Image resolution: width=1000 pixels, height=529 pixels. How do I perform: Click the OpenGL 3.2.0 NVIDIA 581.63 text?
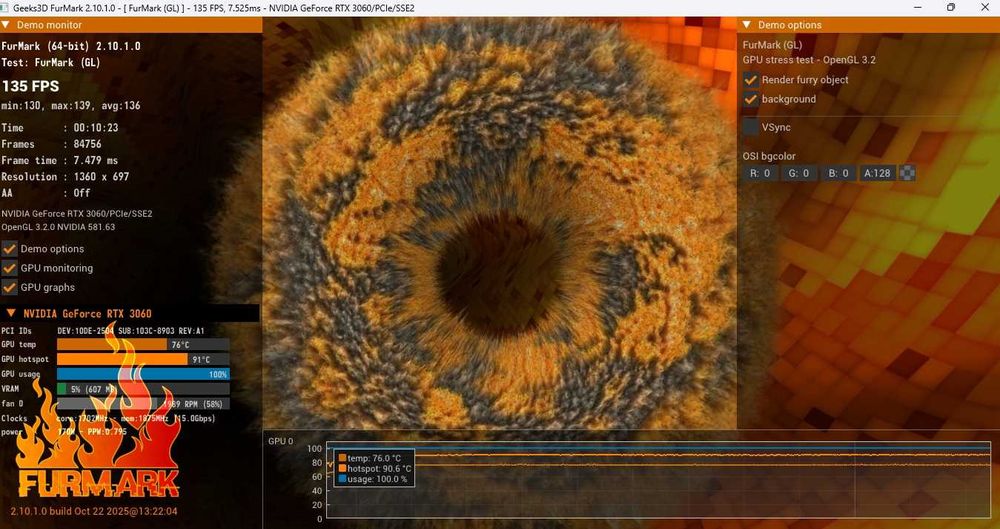[x=58, y=227]
